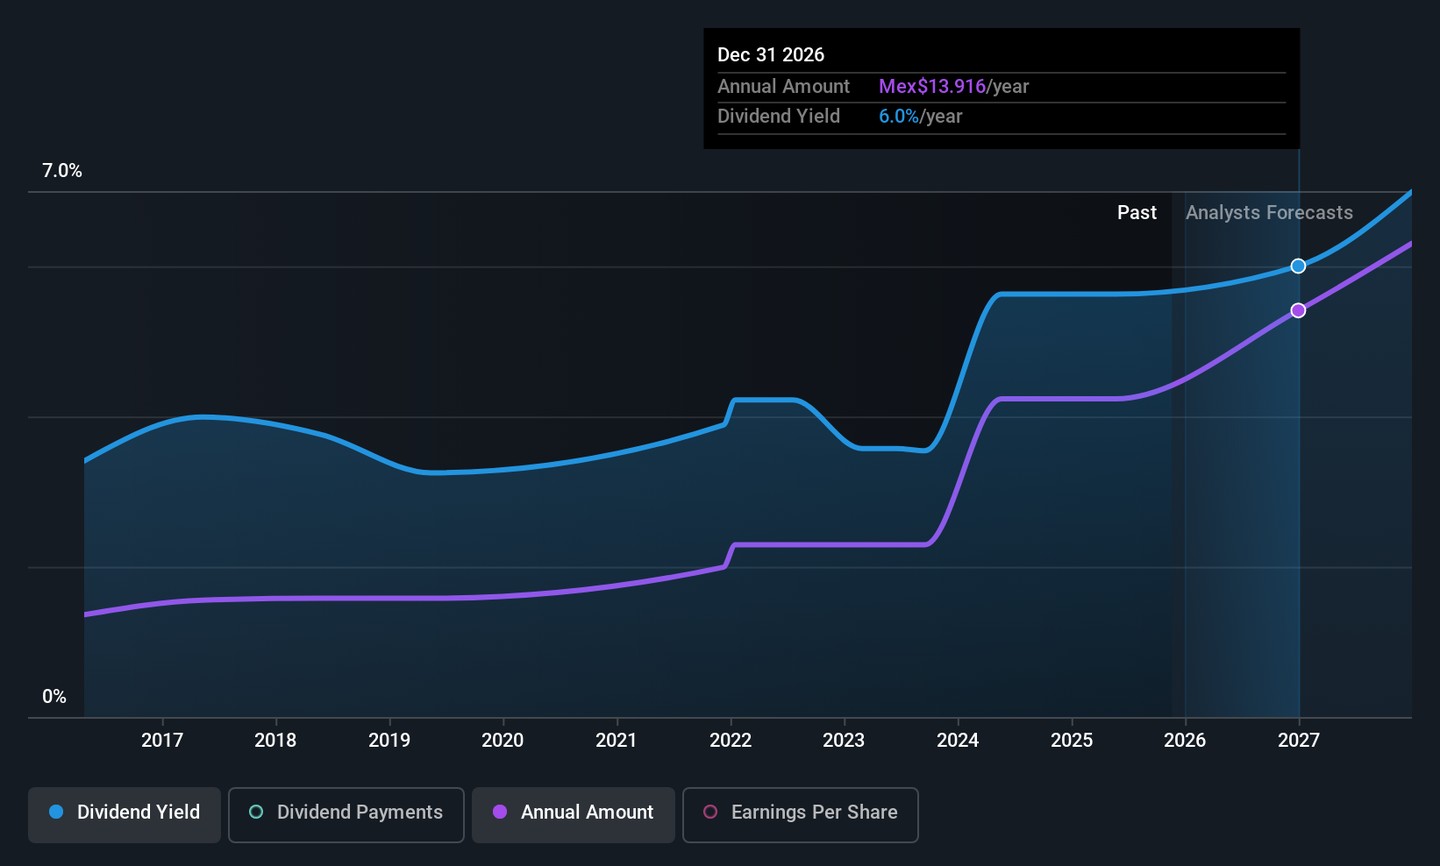The image size is (1440, 866).
Task: Enable the Dividend Payments series
Action: (x=346, y=814)
